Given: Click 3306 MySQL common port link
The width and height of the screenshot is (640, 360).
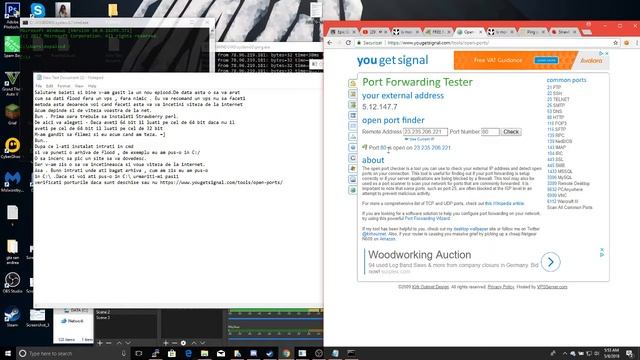Looking at the screenshot, I should click(x=559, y=178).
